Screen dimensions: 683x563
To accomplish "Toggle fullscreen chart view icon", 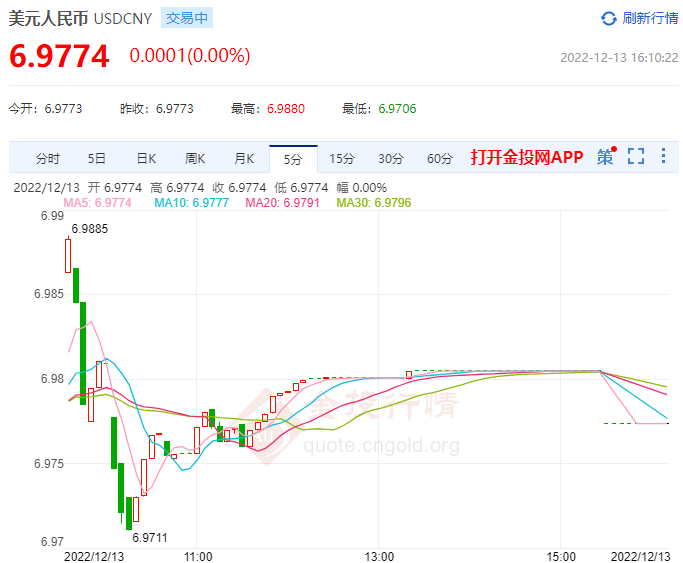I will tap(636, 156).
